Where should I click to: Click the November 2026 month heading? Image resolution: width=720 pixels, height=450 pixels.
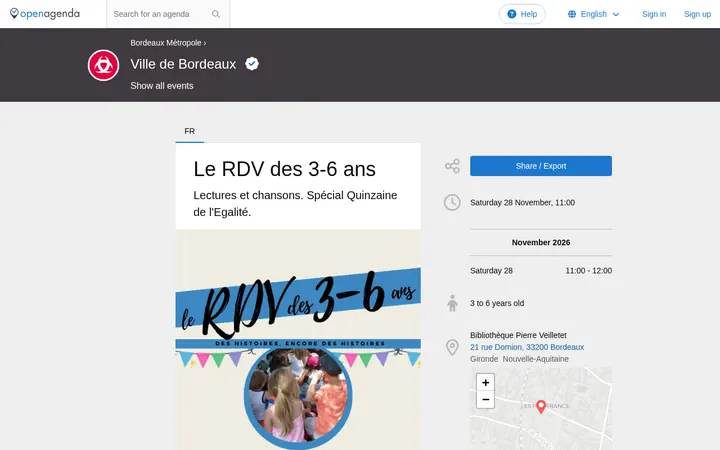tap(541, 242)
